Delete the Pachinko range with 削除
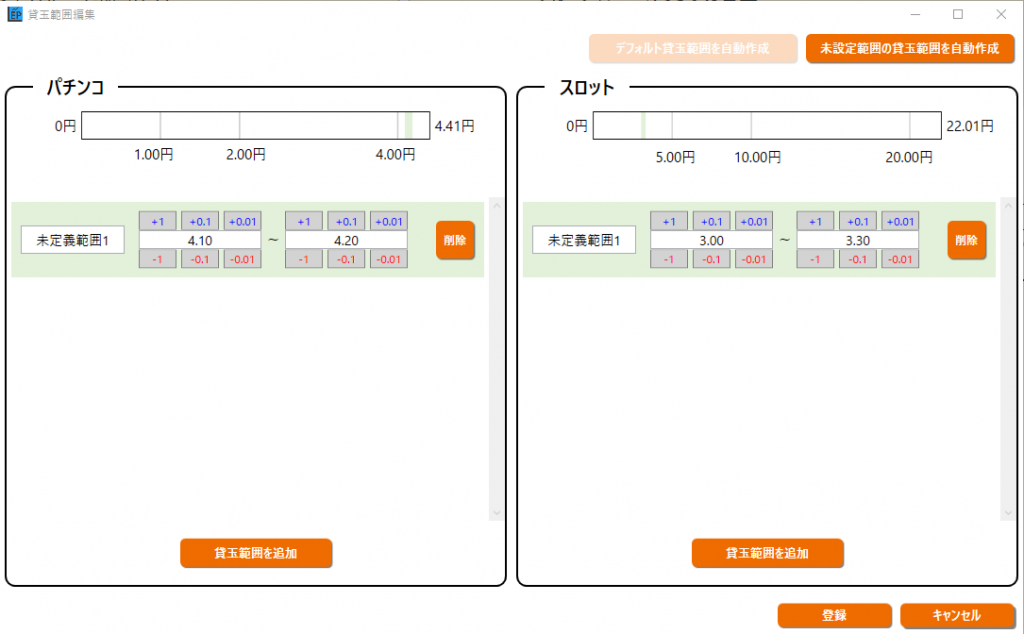The image size is (1024, 634). click(x=455, y=240)
